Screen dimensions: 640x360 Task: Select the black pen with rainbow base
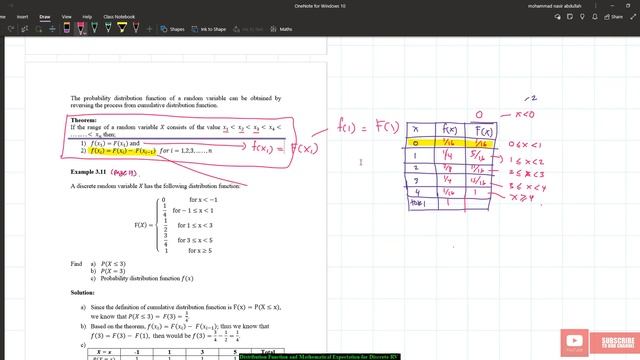(x=67, y=28)
